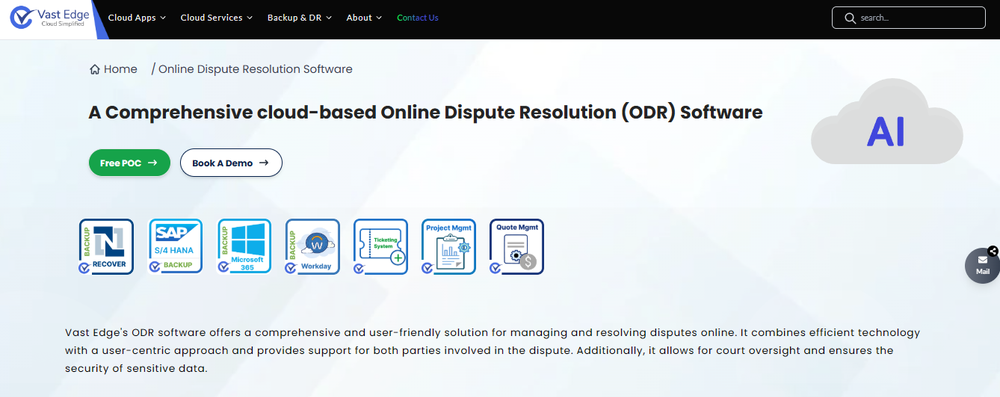Expand the Cloud Services dropdown menu
The image size is (1000, 397).
tap(216, 18)
